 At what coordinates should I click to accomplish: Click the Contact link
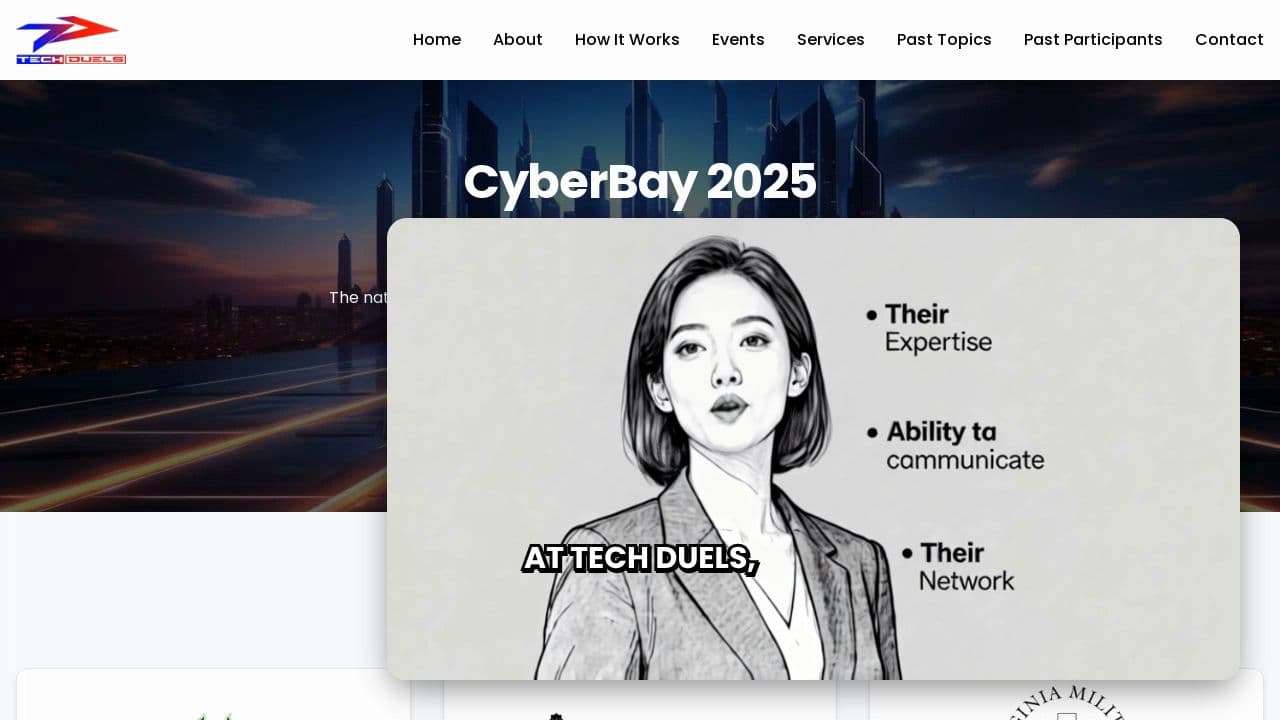1229,40
